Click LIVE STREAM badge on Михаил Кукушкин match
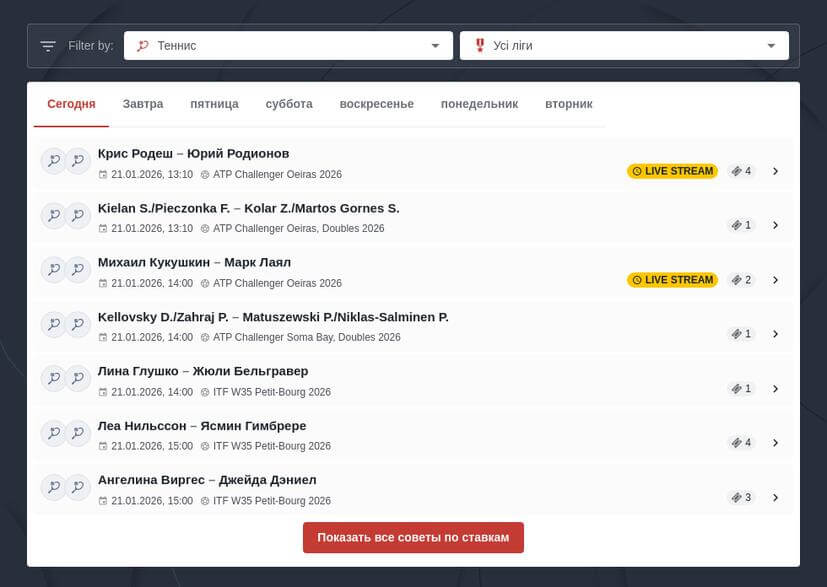 672,280
